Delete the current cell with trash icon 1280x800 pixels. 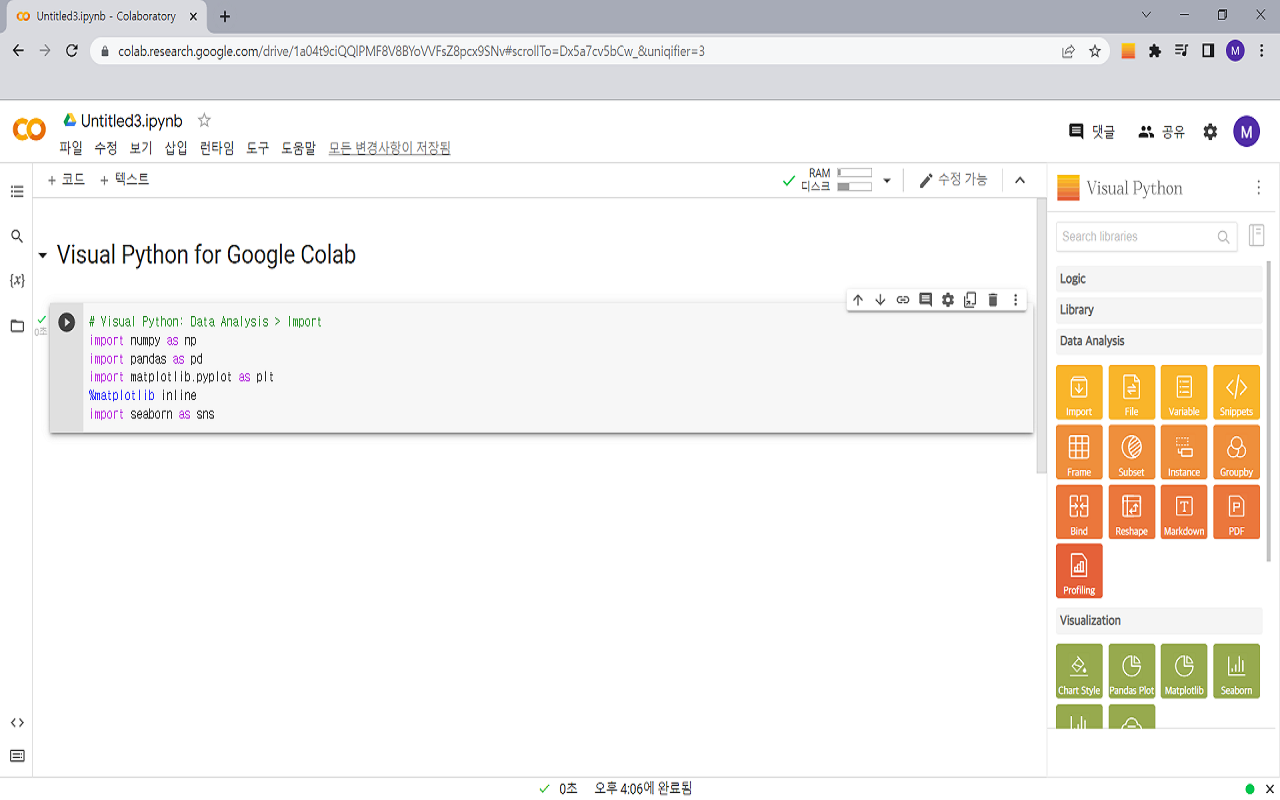pyautogui.click(x=992, y=299)
